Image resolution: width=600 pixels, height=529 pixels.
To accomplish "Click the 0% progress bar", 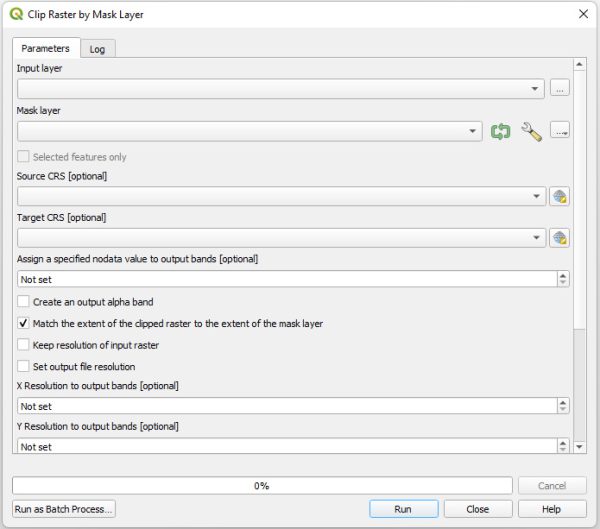I will click(262, 486).
